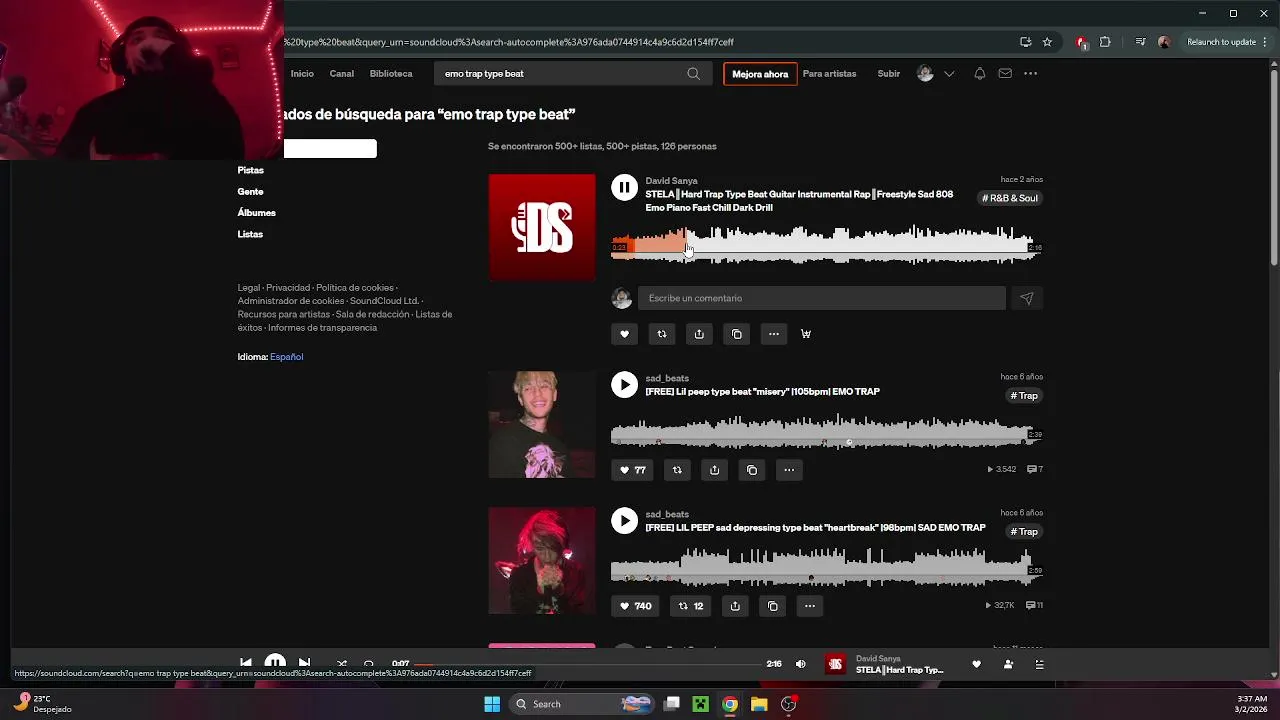Mute the volume in bottom player
Screen dimensions: 1280x720
[800, 664]
